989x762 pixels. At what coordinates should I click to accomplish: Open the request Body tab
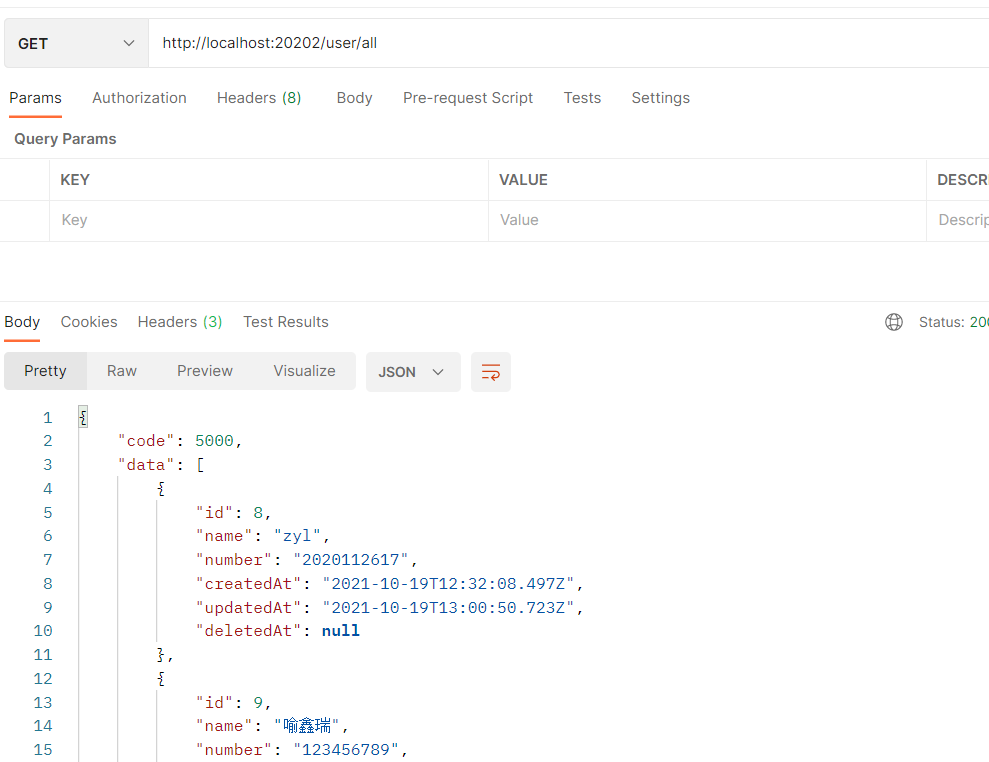click(x=354, y=98)
